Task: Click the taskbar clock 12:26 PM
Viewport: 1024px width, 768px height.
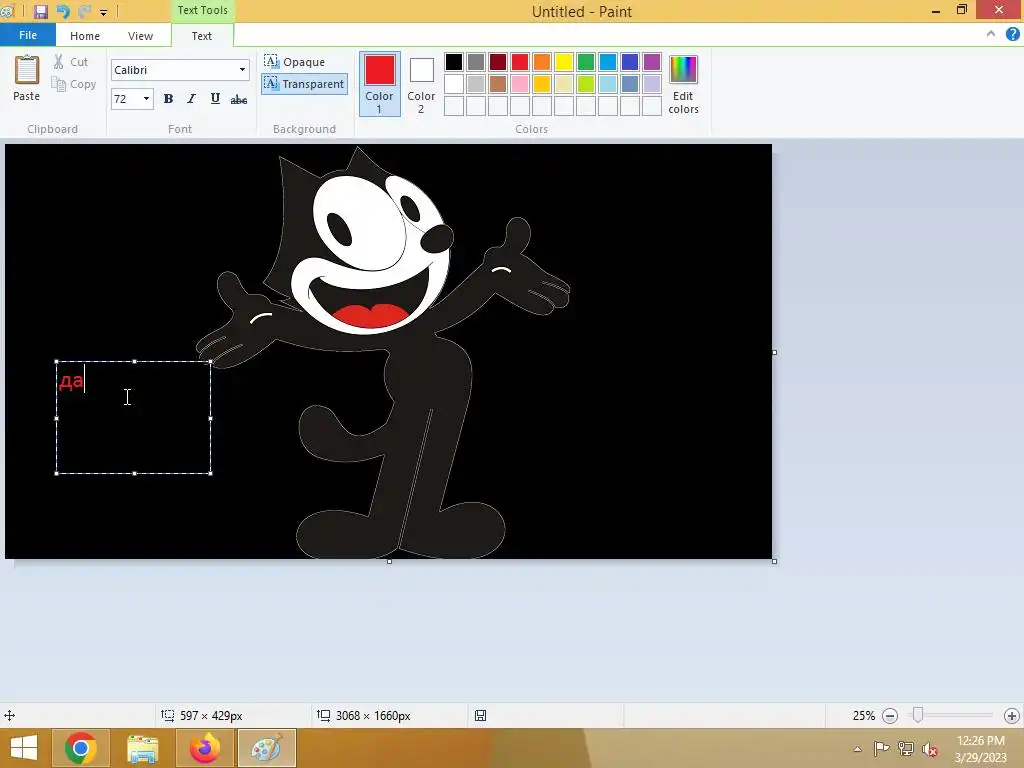Action: [980, 741]
